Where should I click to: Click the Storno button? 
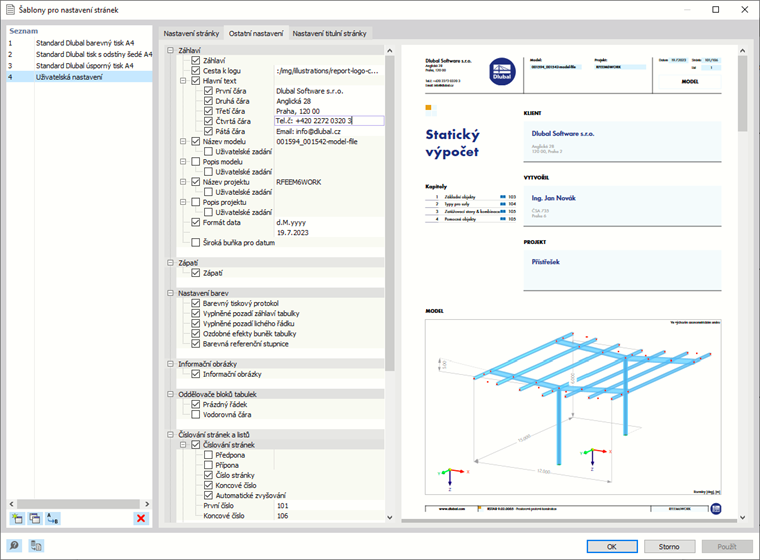click(669, 546)
